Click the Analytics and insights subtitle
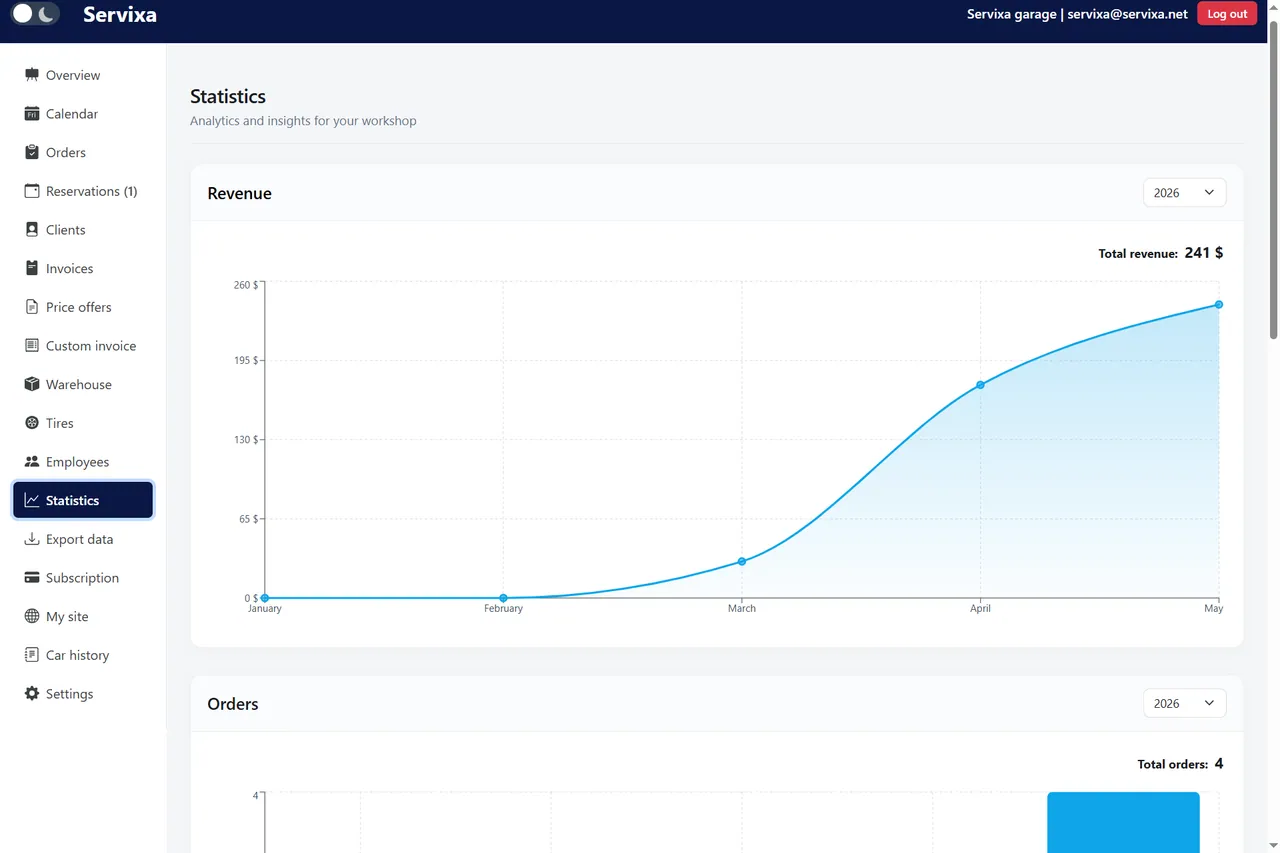1280x853 pixels. coord(303,121)
